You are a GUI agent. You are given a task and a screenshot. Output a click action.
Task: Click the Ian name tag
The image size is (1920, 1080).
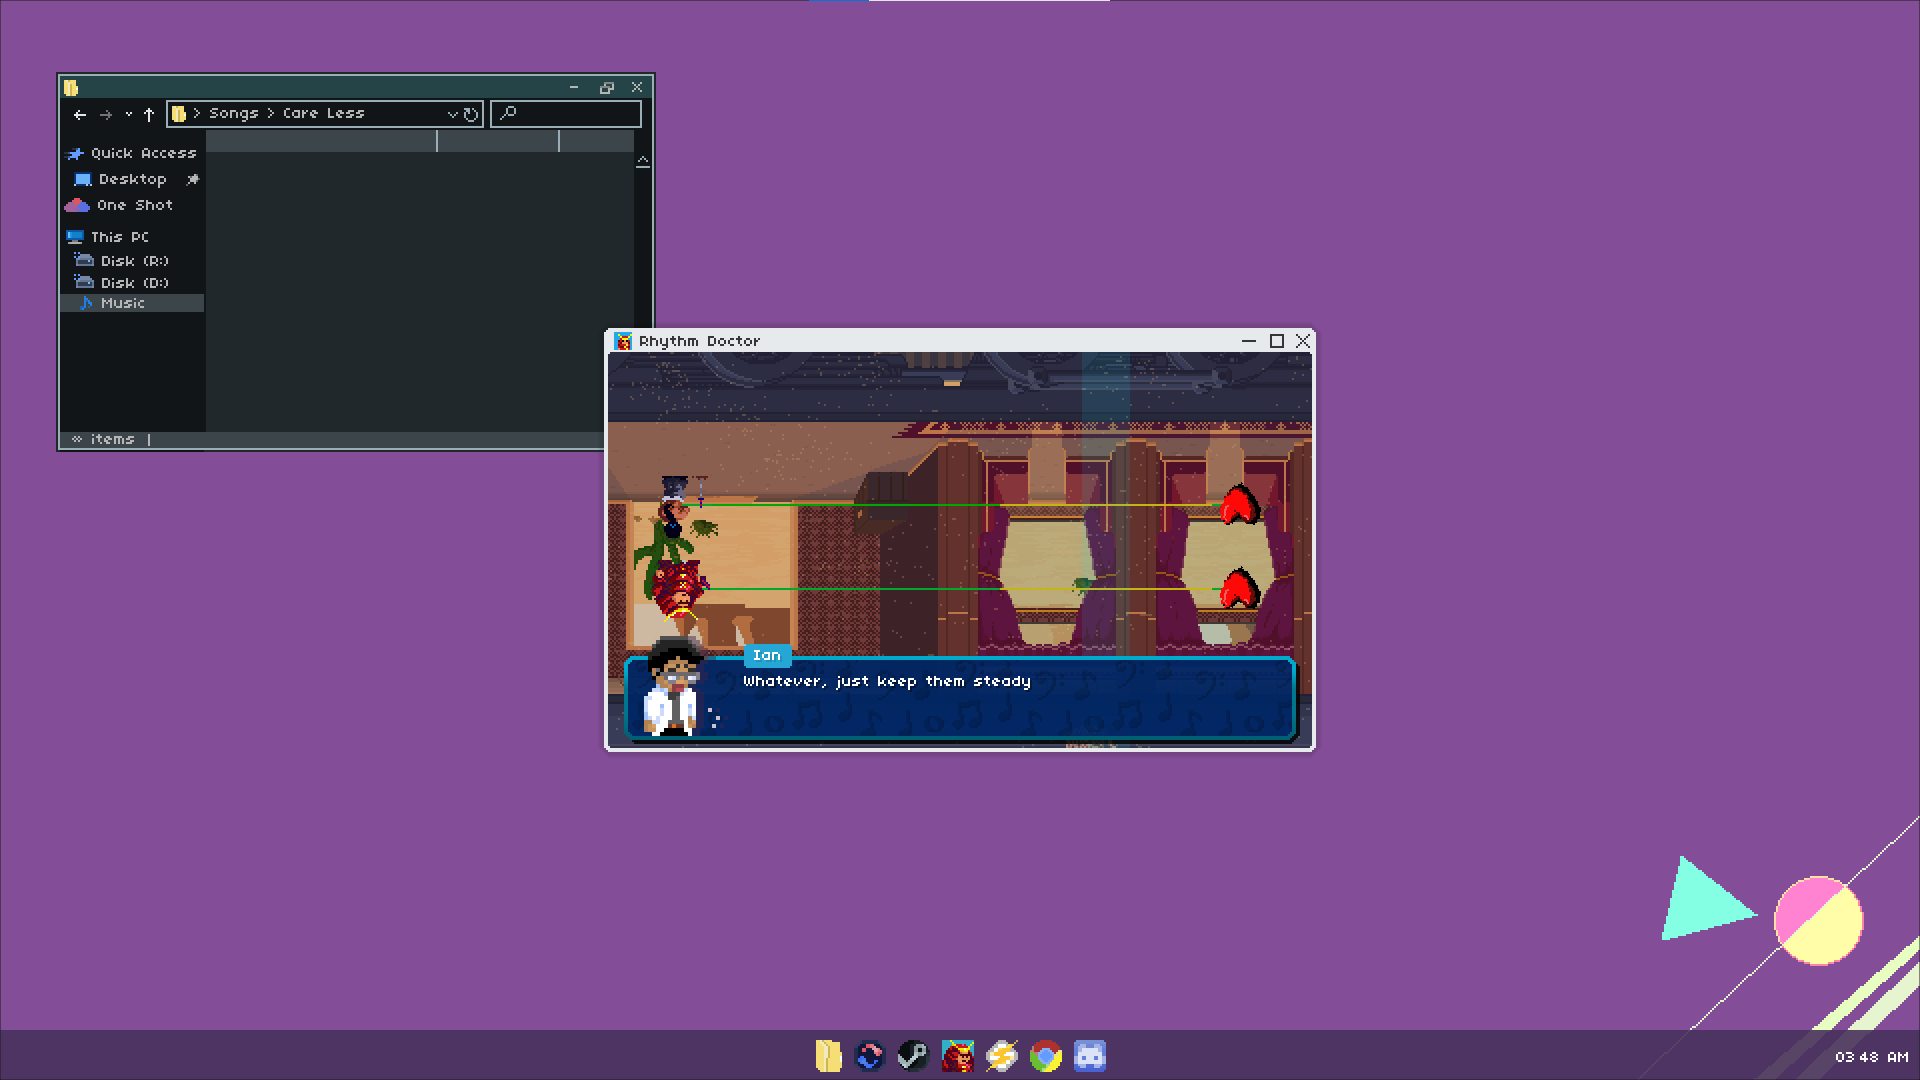(767, 655)
